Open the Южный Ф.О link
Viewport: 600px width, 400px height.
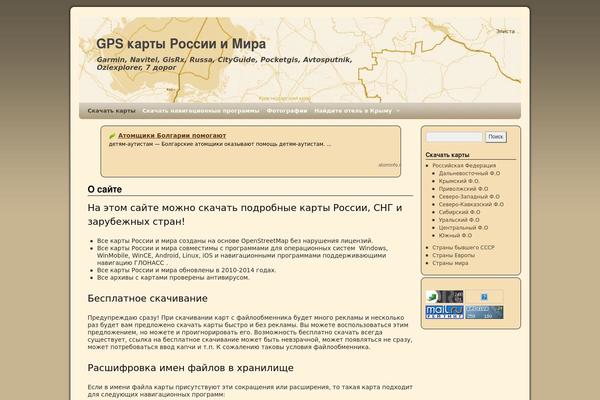[x=455, y=235]
